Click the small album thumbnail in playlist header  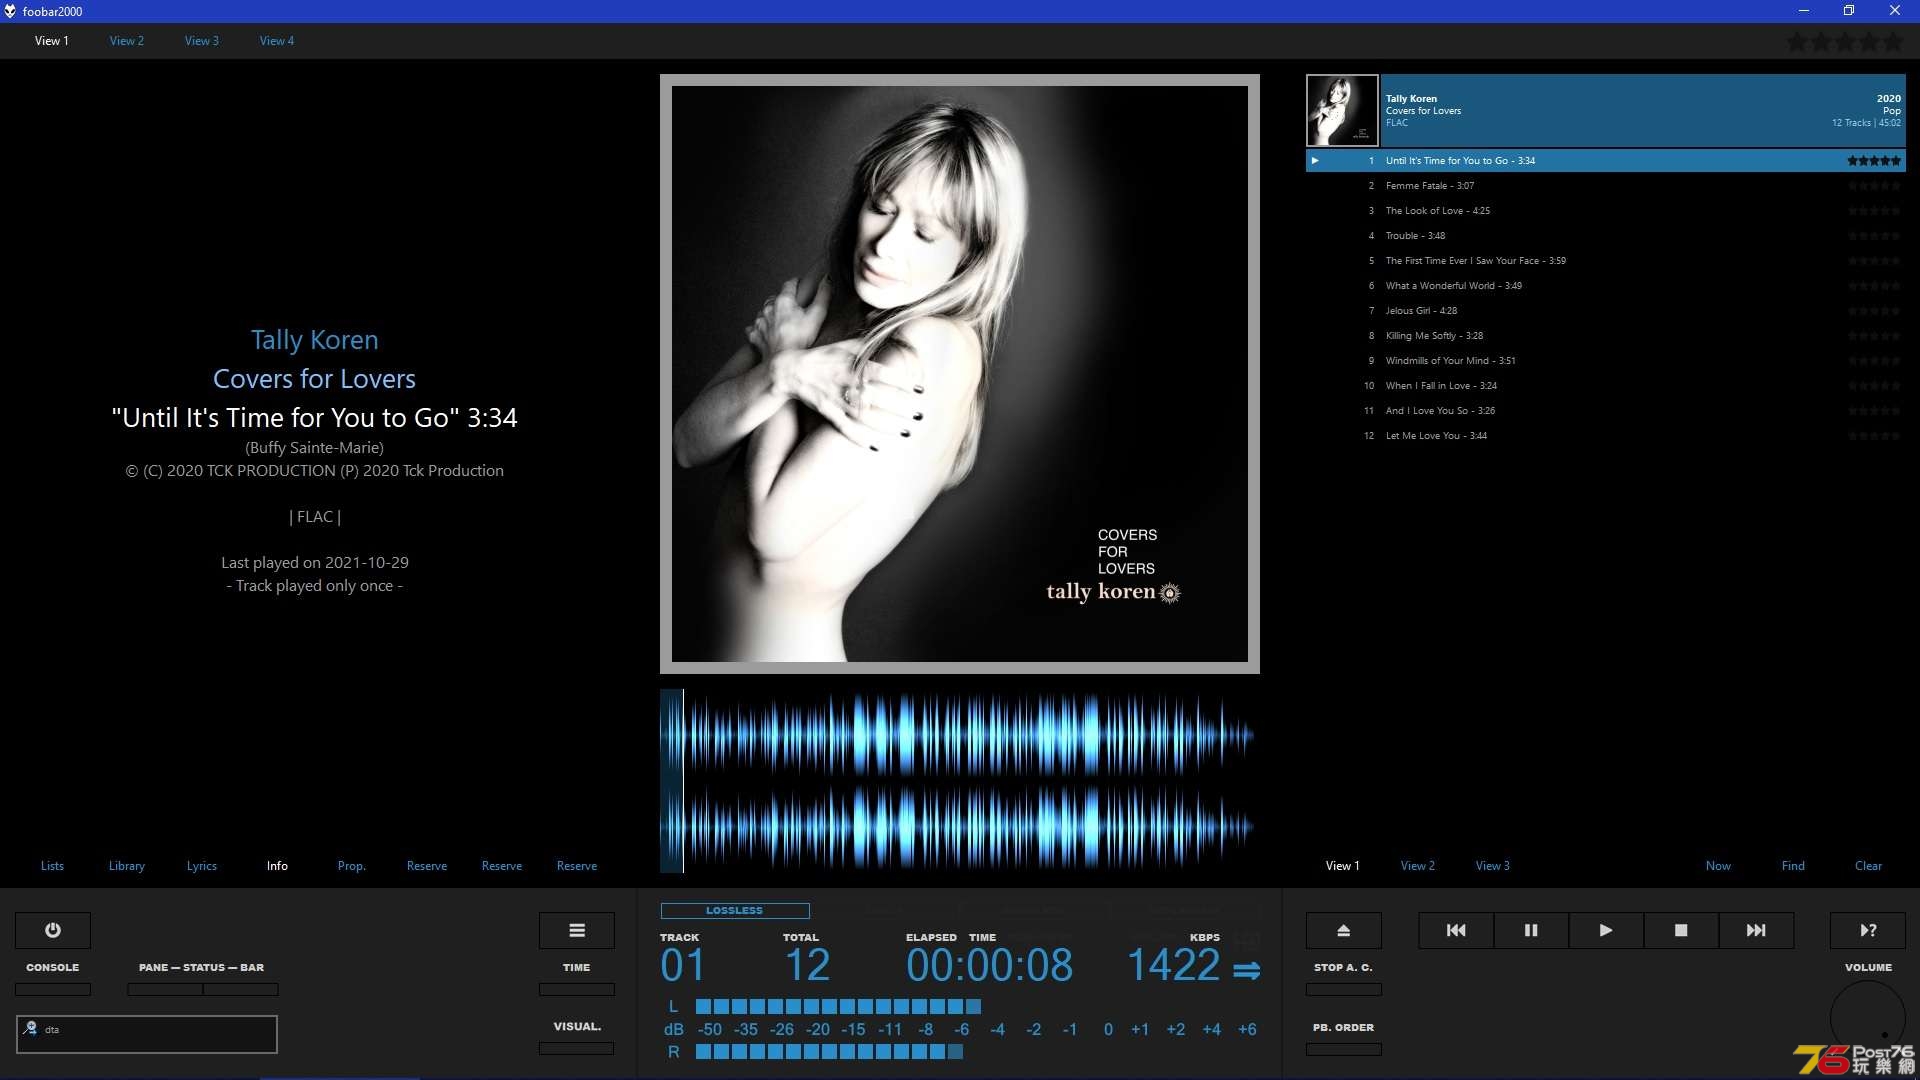click(1342, 111)
